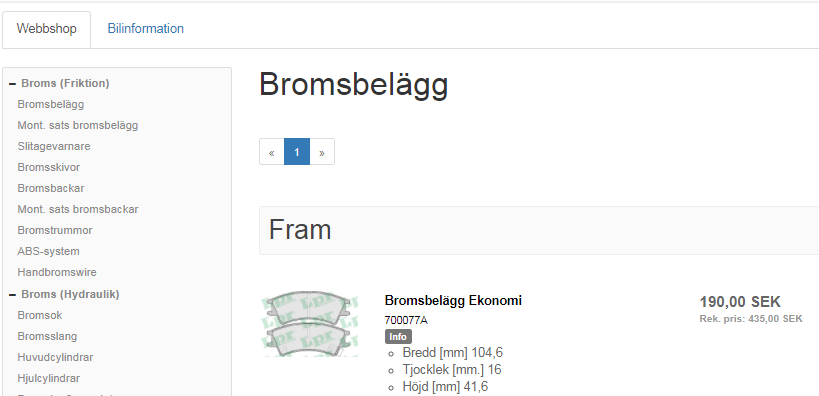The image size is (819, 396).
Task: Select ABS-system in the sidebar
Action: click(49, 251)
